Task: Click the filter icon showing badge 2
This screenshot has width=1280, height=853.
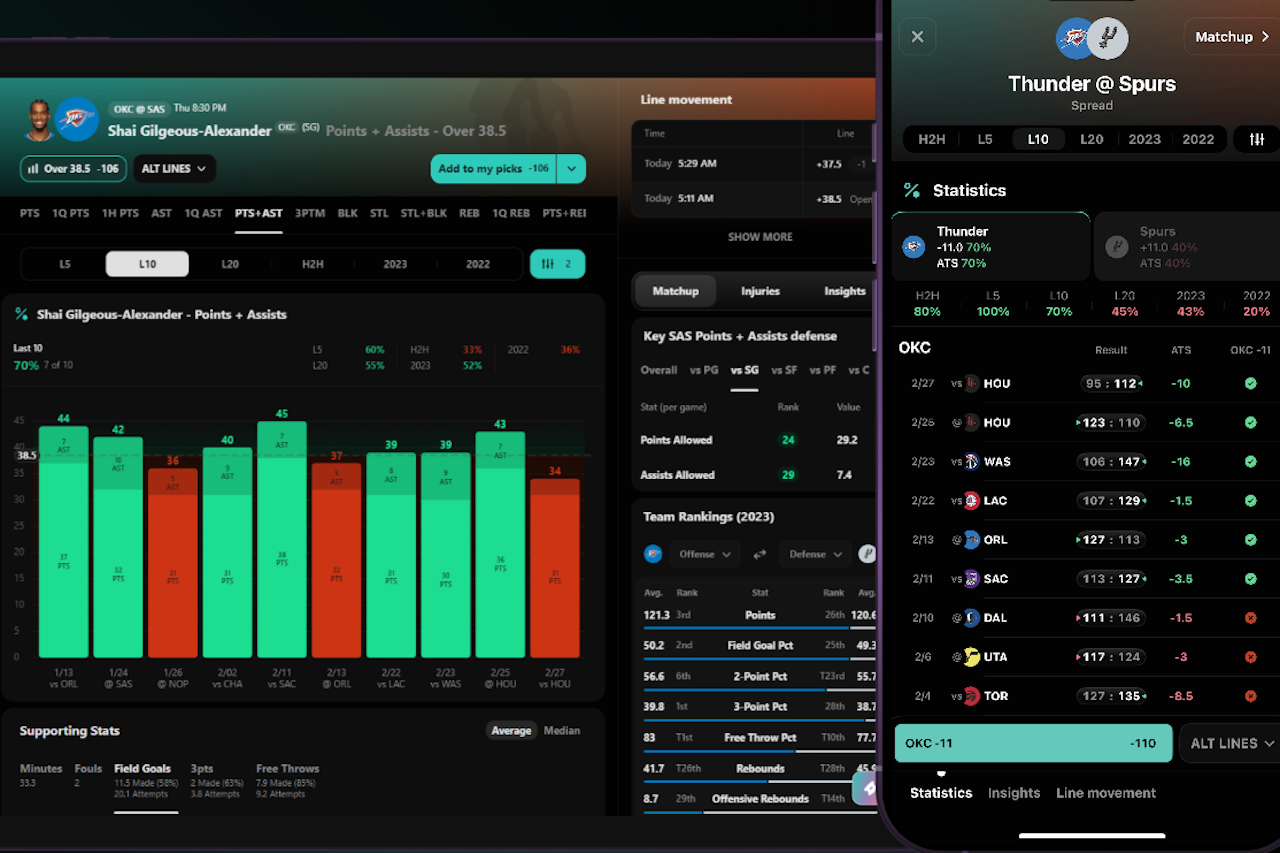Action: (x=557, y=263)
